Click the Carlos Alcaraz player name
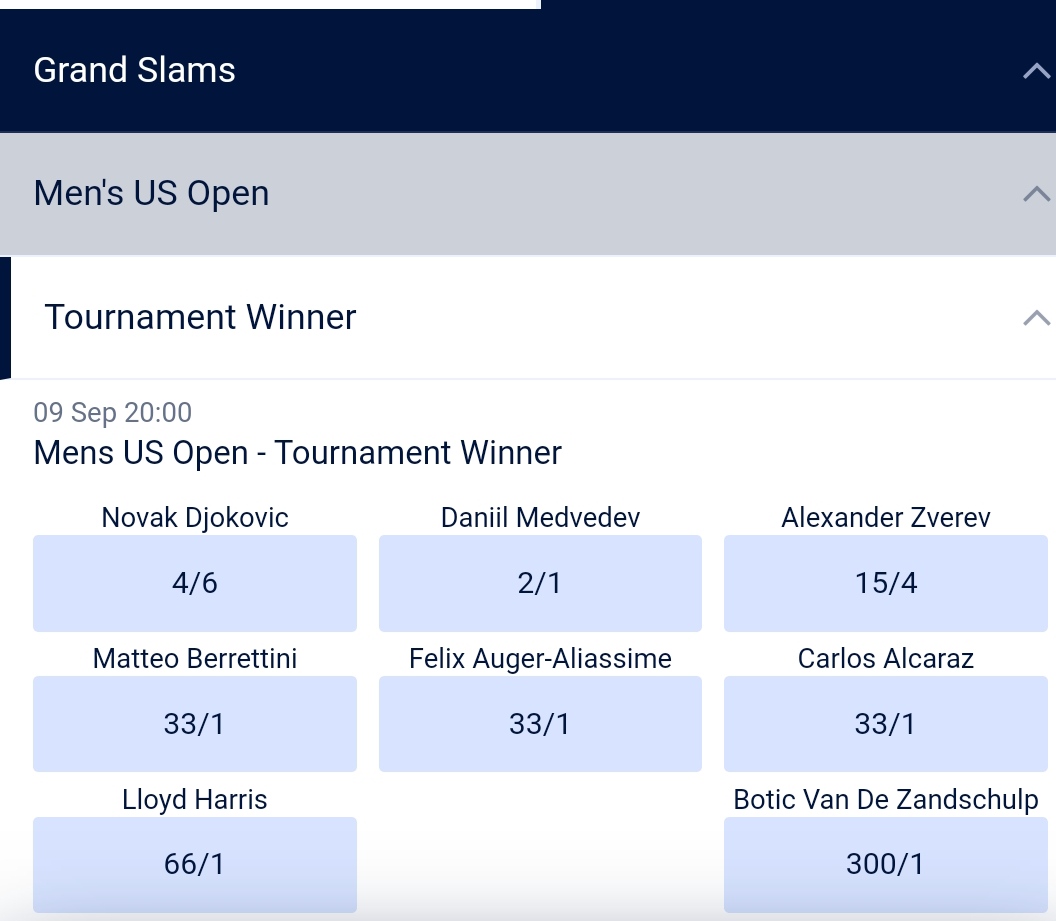This screenshot has width=1056, height=921. pyautogui.click(x=886, y=659)
